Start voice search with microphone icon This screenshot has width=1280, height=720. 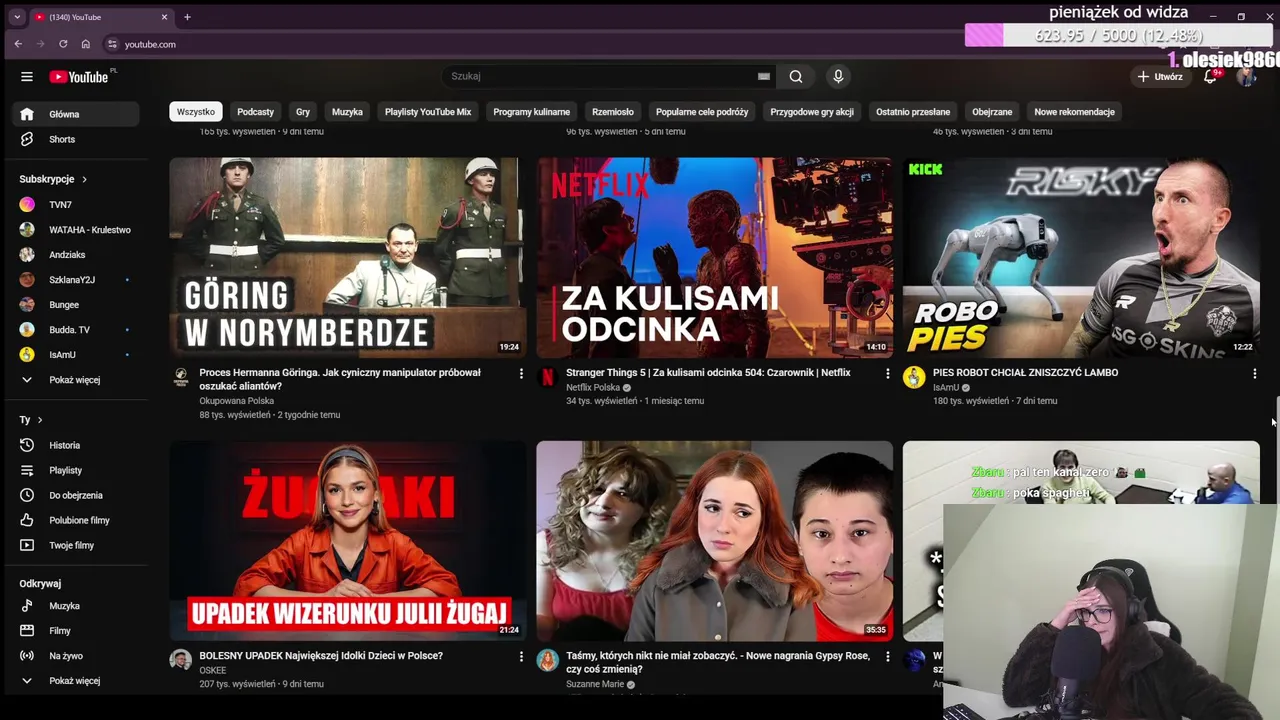pos(838,76)
